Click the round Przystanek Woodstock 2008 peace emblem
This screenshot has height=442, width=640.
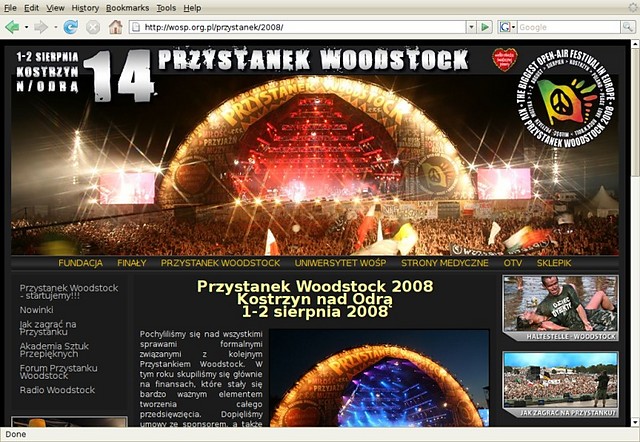[x=566, y=98]
